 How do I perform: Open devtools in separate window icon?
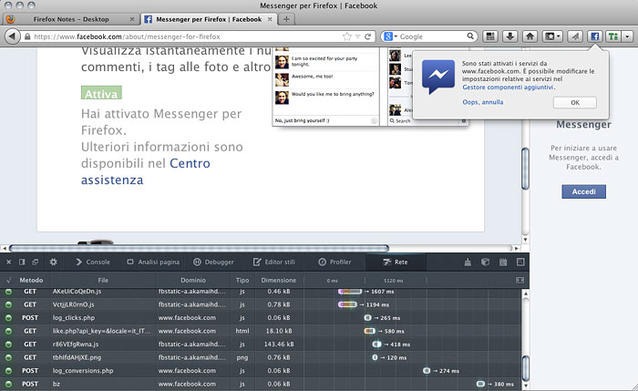tap(35, 262)
